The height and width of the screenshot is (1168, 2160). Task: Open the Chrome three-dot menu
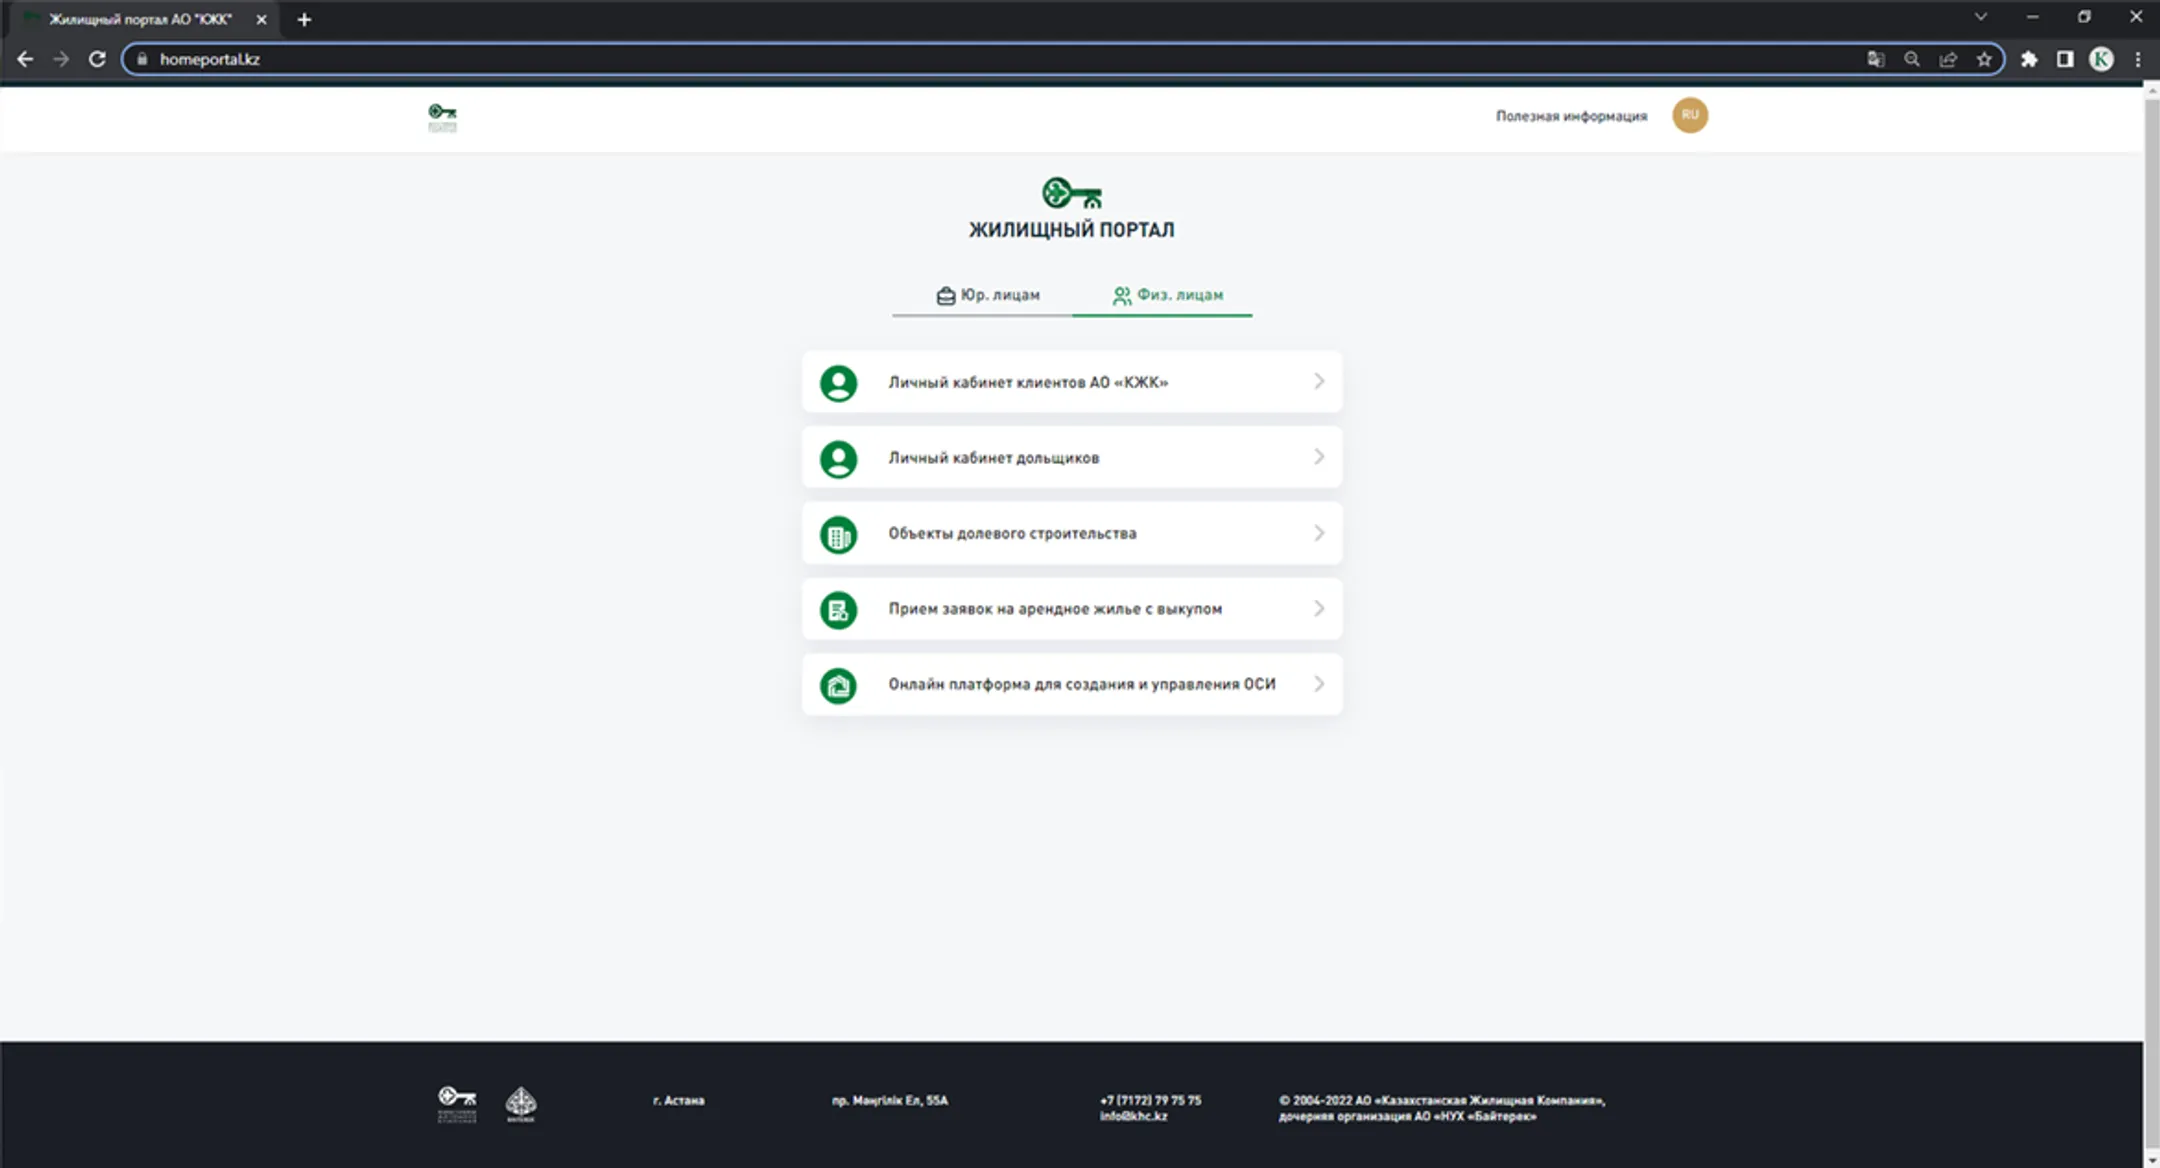click(2138, 59)
